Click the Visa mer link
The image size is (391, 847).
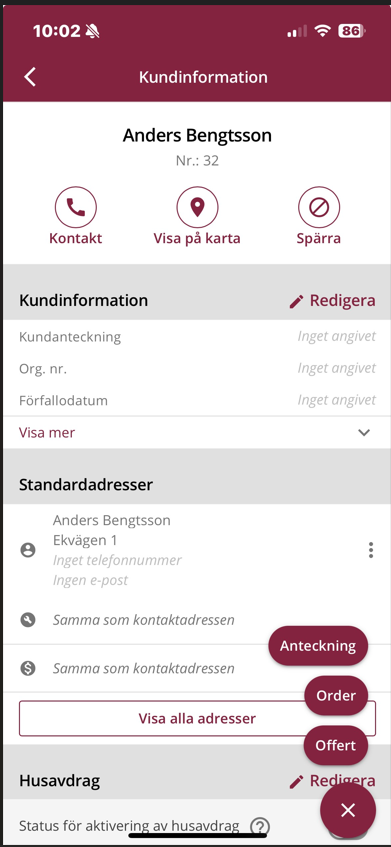tap(47, 433)
